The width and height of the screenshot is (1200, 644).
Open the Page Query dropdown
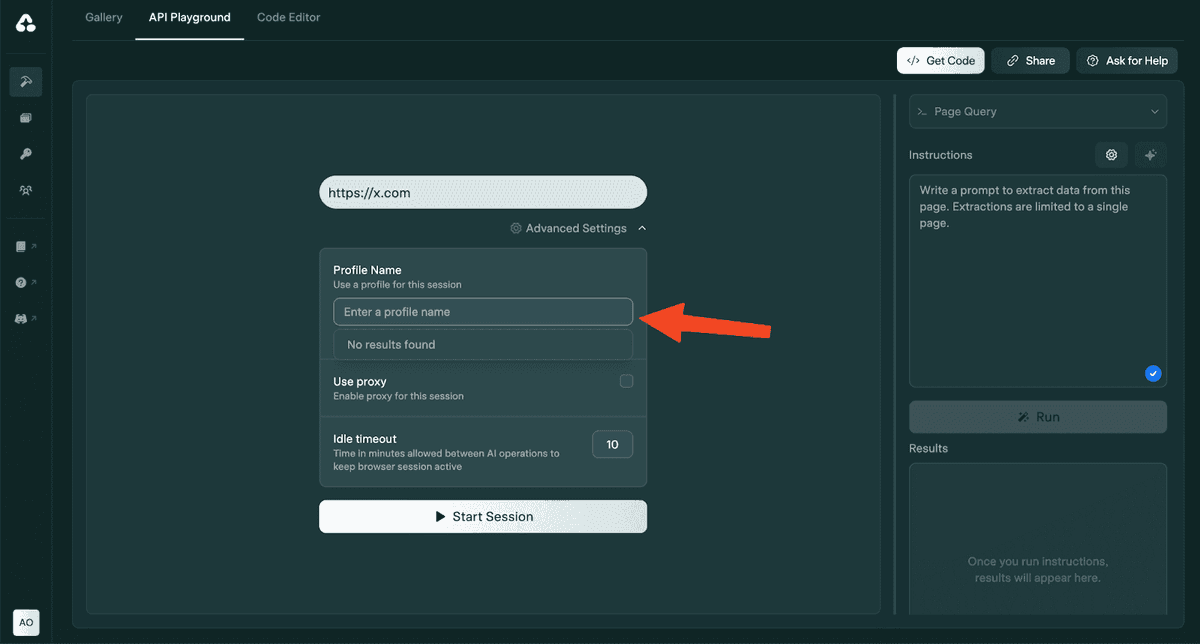[1037, 112]
